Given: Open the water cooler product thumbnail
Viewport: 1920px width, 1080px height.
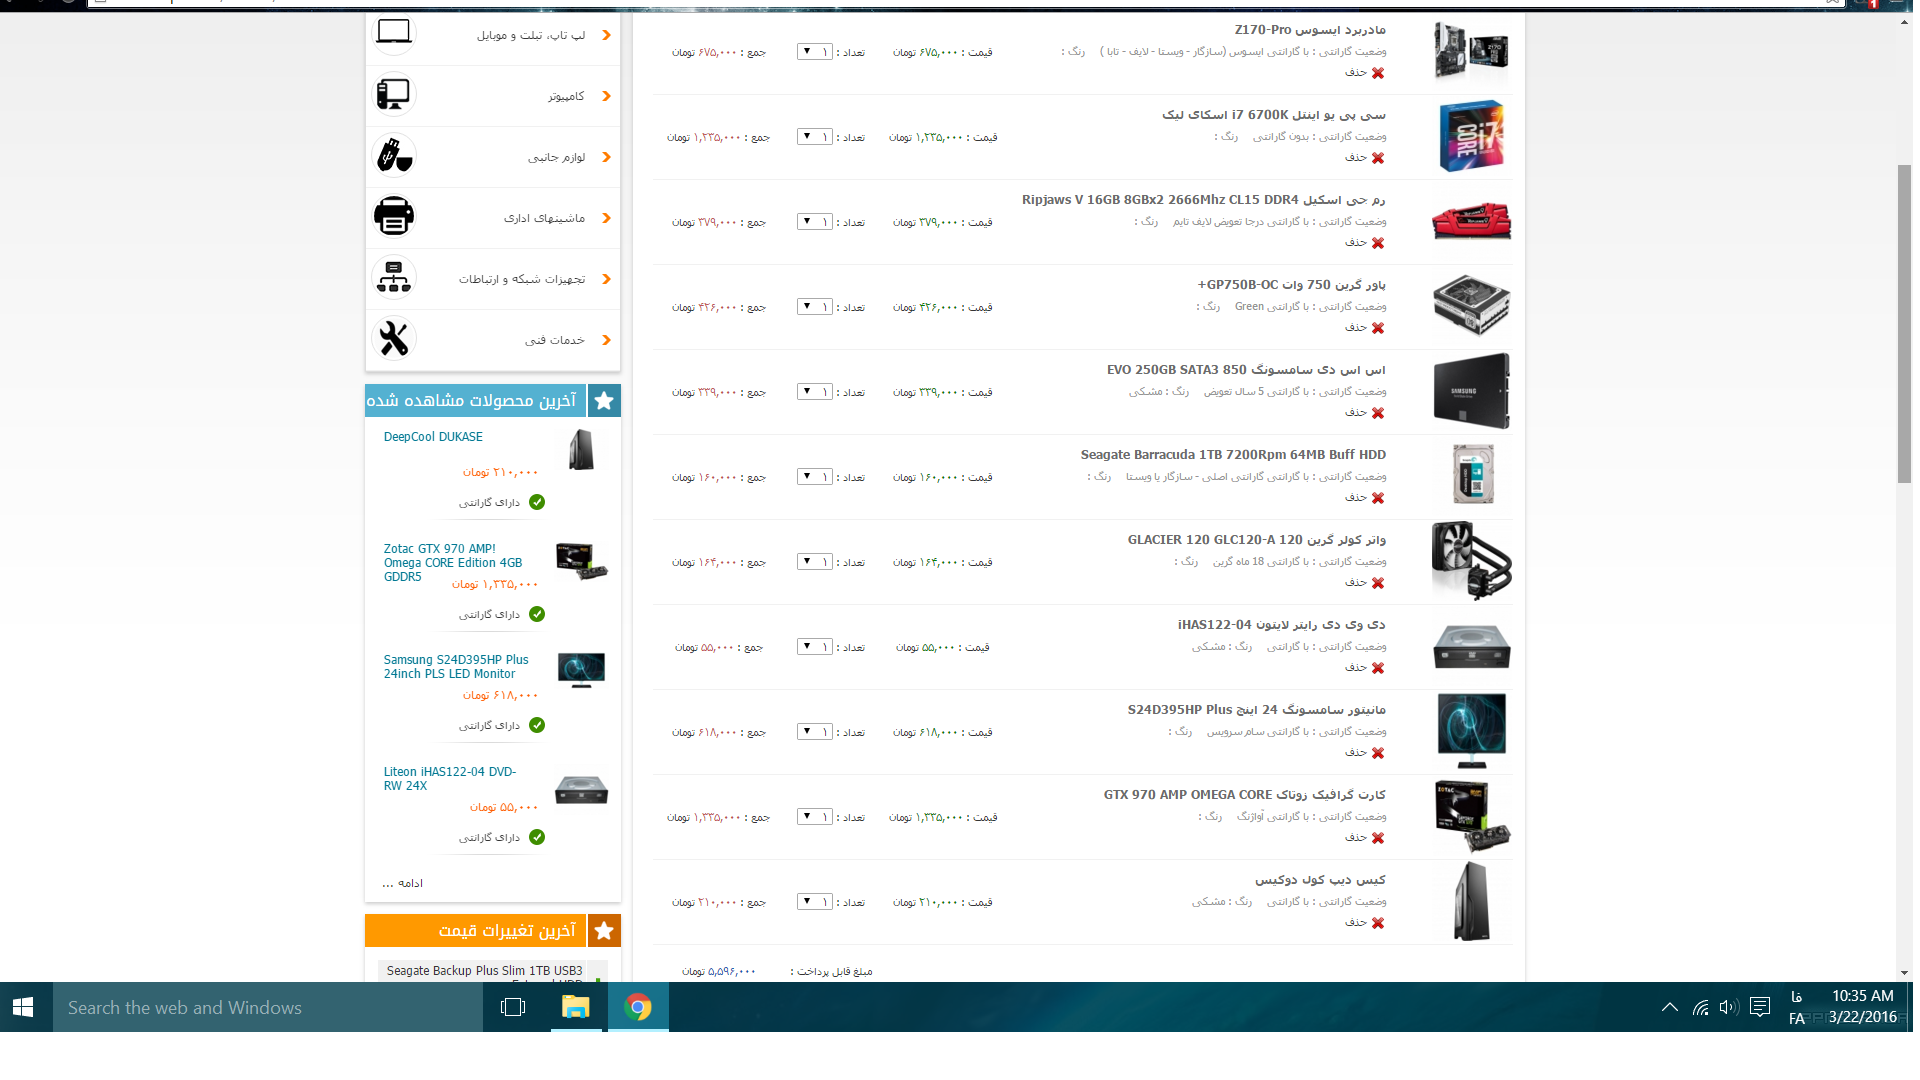Looking at the screenshot, I should [1471, 561].
